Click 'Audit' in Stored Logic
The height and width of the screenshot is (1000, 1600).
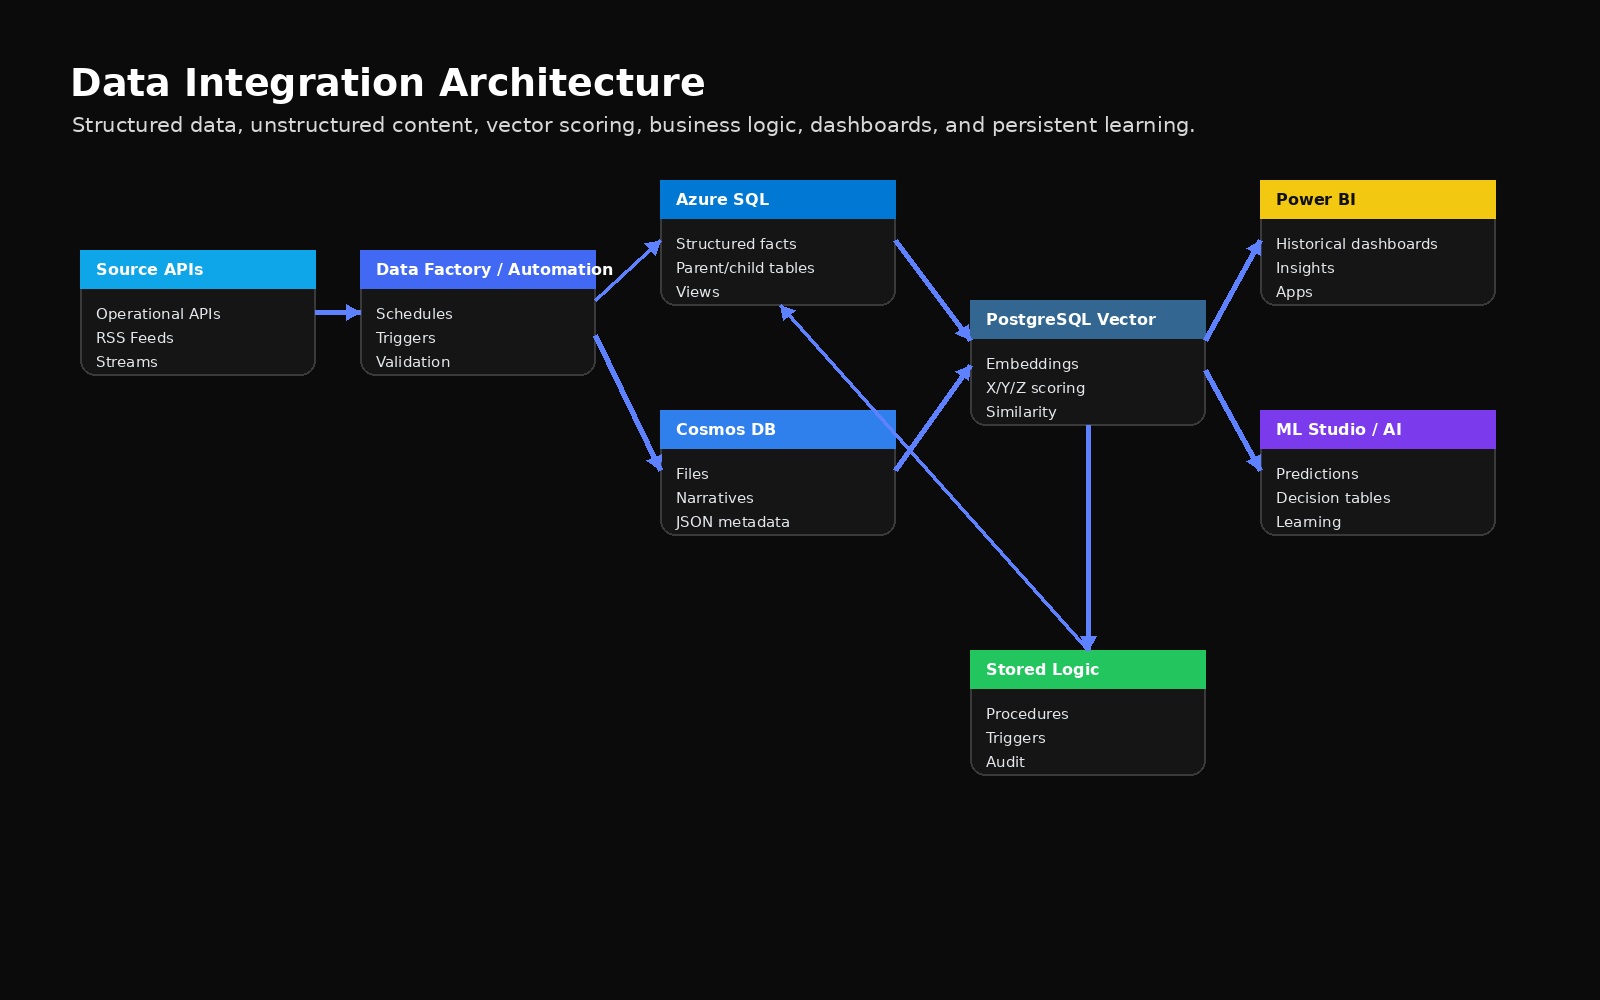[x=1005, y=762]
